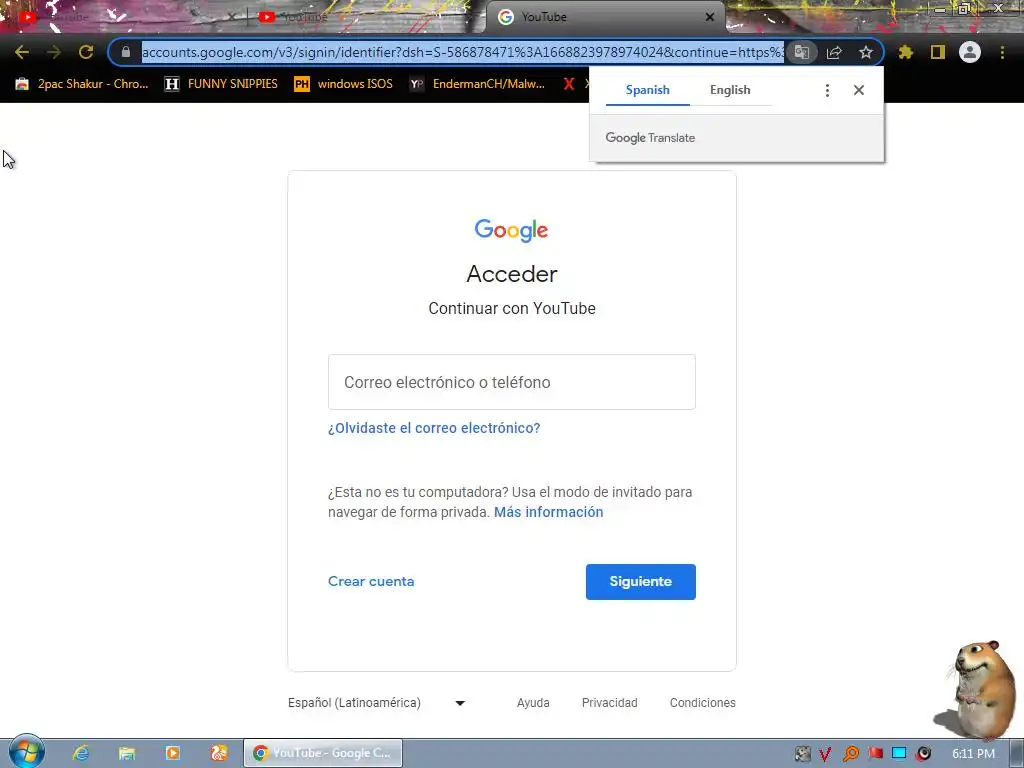Open the orange browser taskbar icon
The width and height of the screenshot is (1024, 768).
click(219, 753)
